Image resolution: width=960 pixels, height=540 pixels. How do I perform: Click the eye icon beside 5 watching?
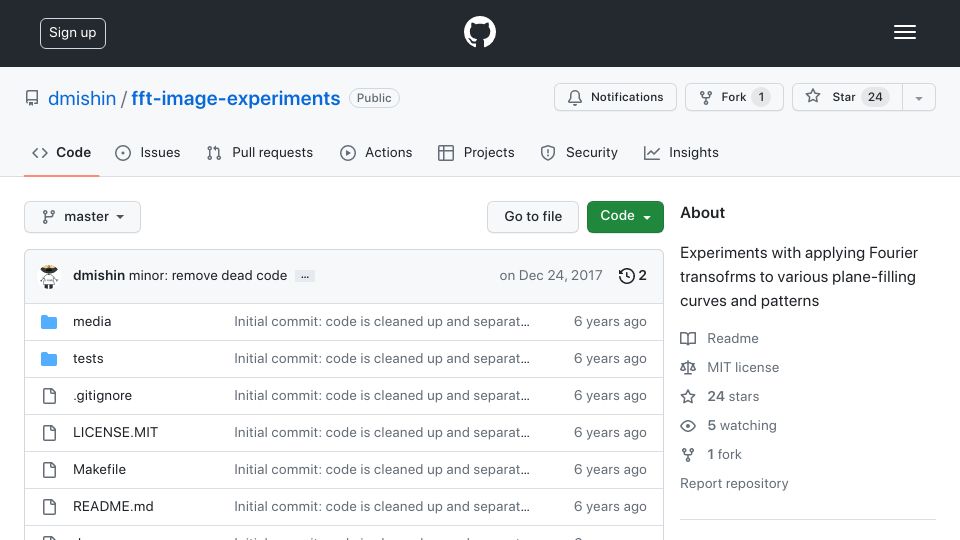688,426
